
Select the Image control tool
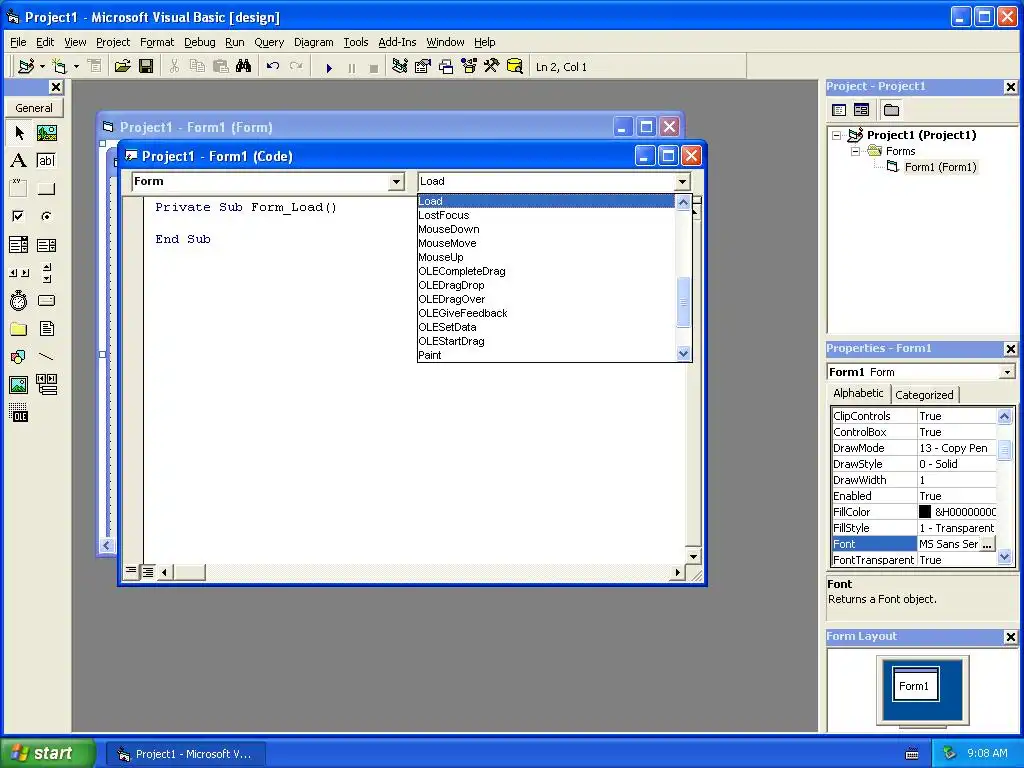point(19,385)
